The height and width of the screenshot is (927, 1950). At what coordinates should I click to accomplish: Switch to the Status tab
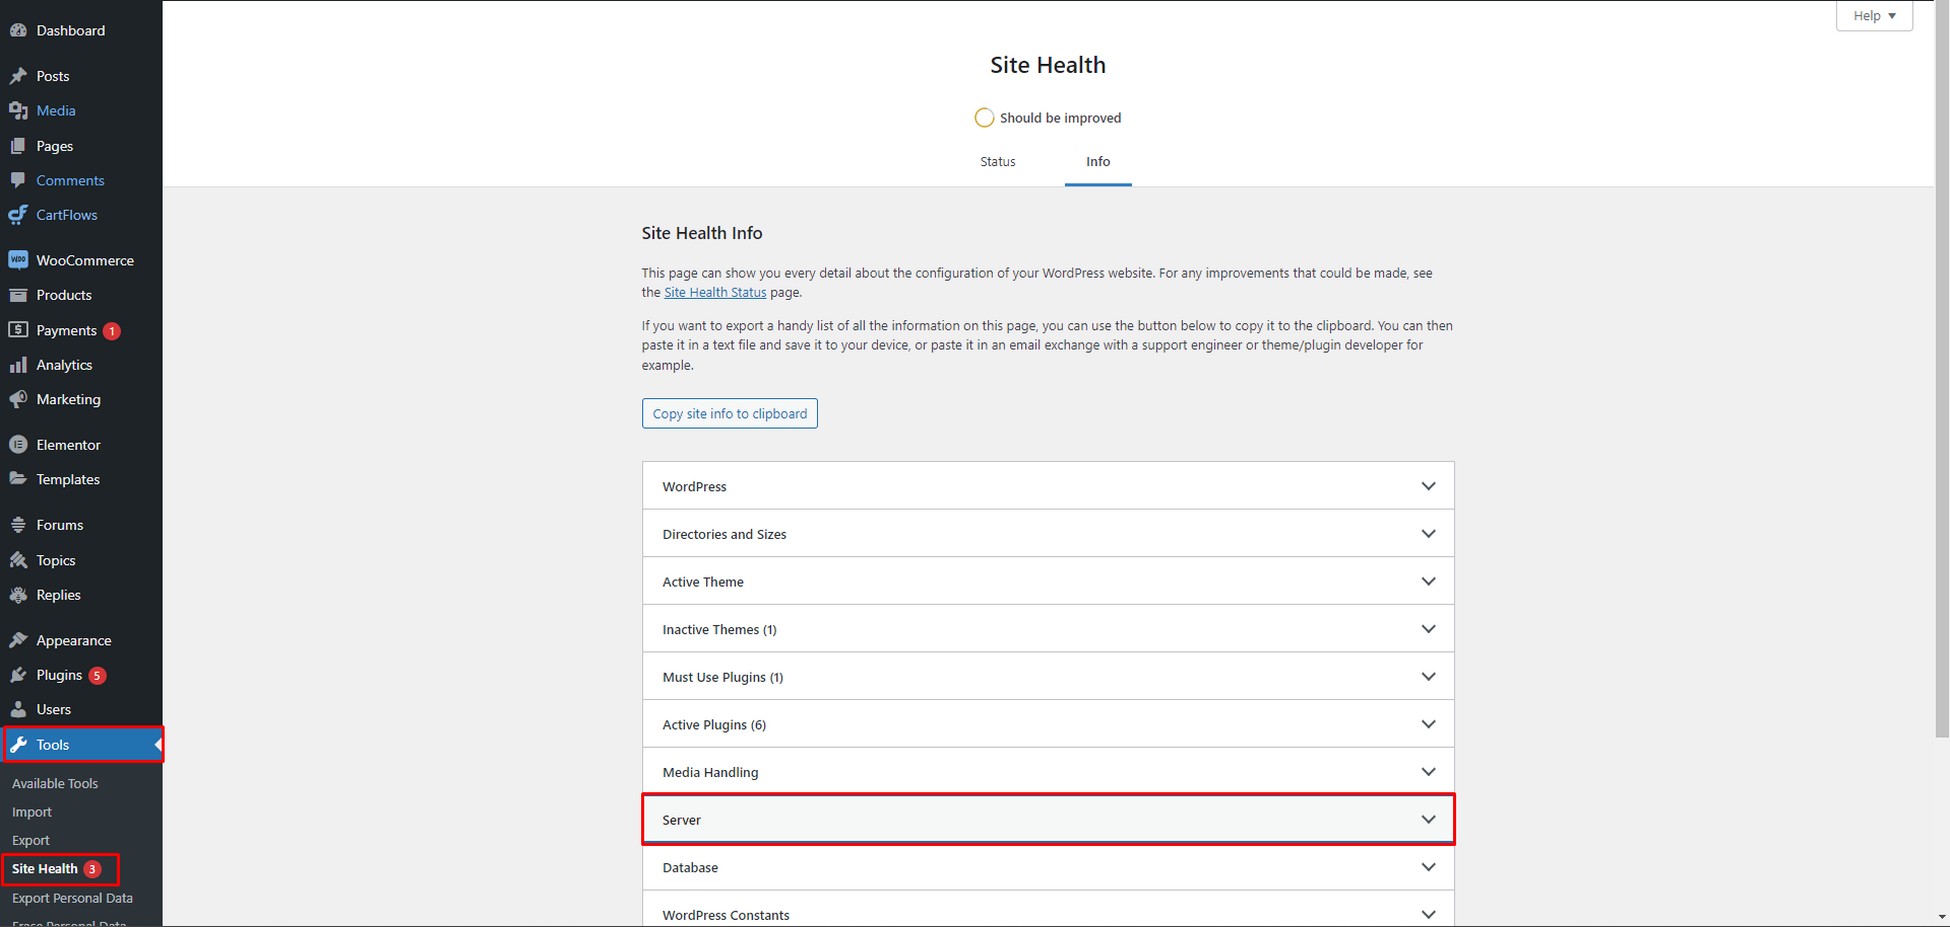pos(997,162)
